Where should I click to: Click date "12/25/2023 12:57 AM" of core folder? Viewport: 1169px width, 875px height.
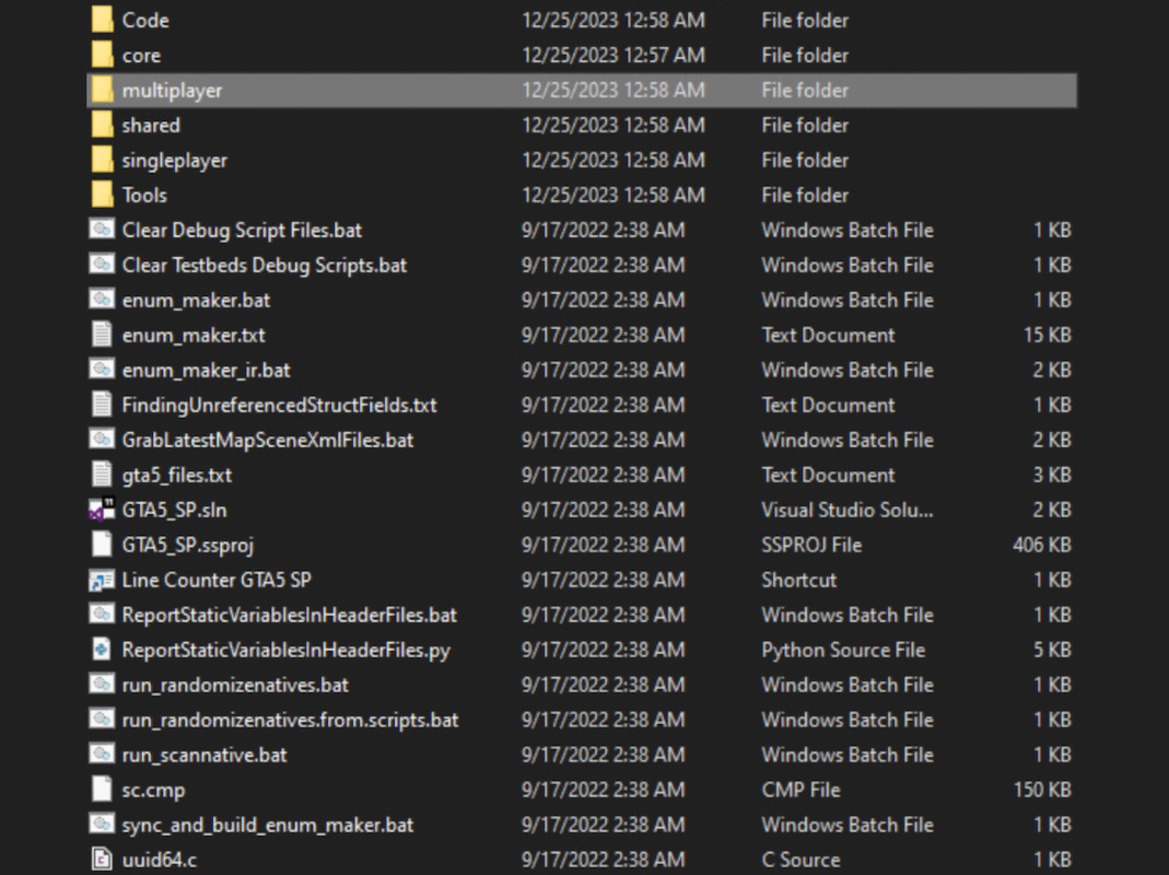[613, 55]
